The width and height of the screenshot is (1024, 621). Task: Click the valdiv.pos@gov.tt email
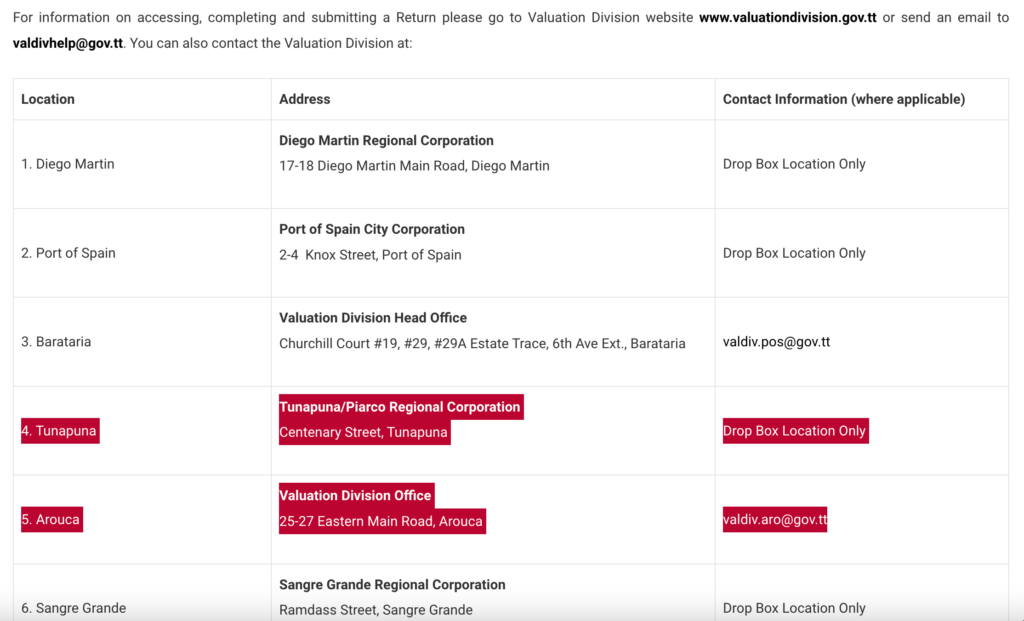point(776,342)
